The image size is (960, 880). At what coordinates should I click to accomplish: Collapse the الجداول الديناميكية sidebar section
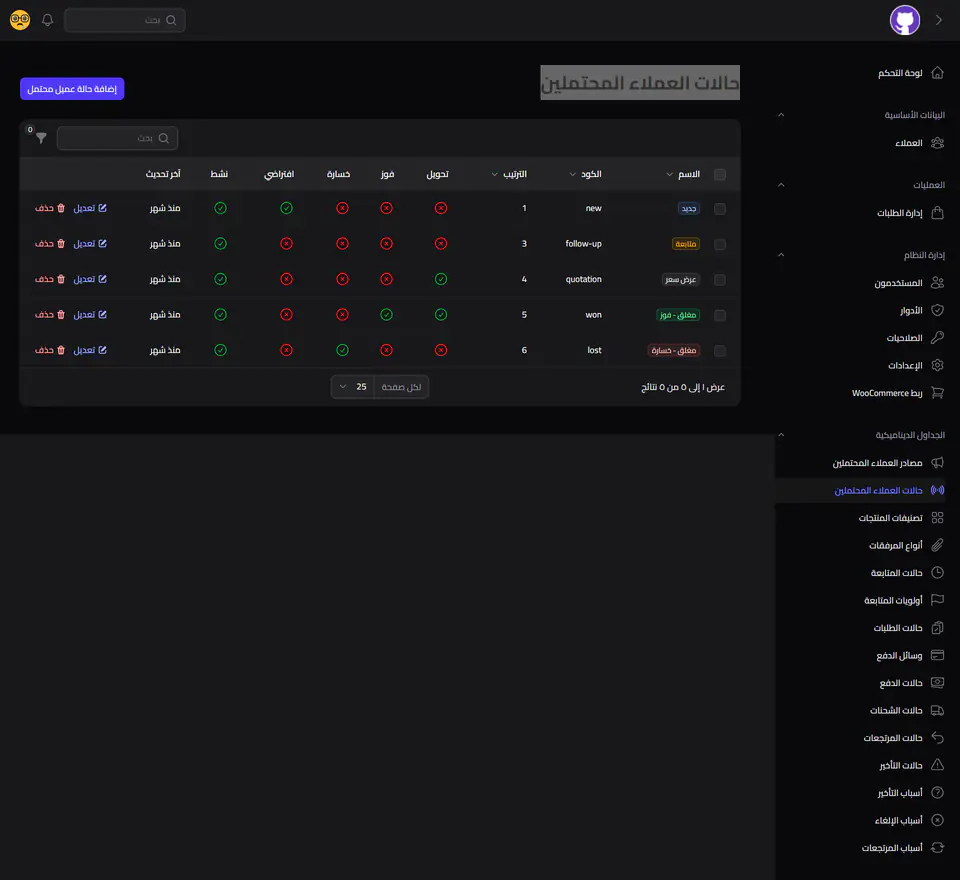click(781, 434)
